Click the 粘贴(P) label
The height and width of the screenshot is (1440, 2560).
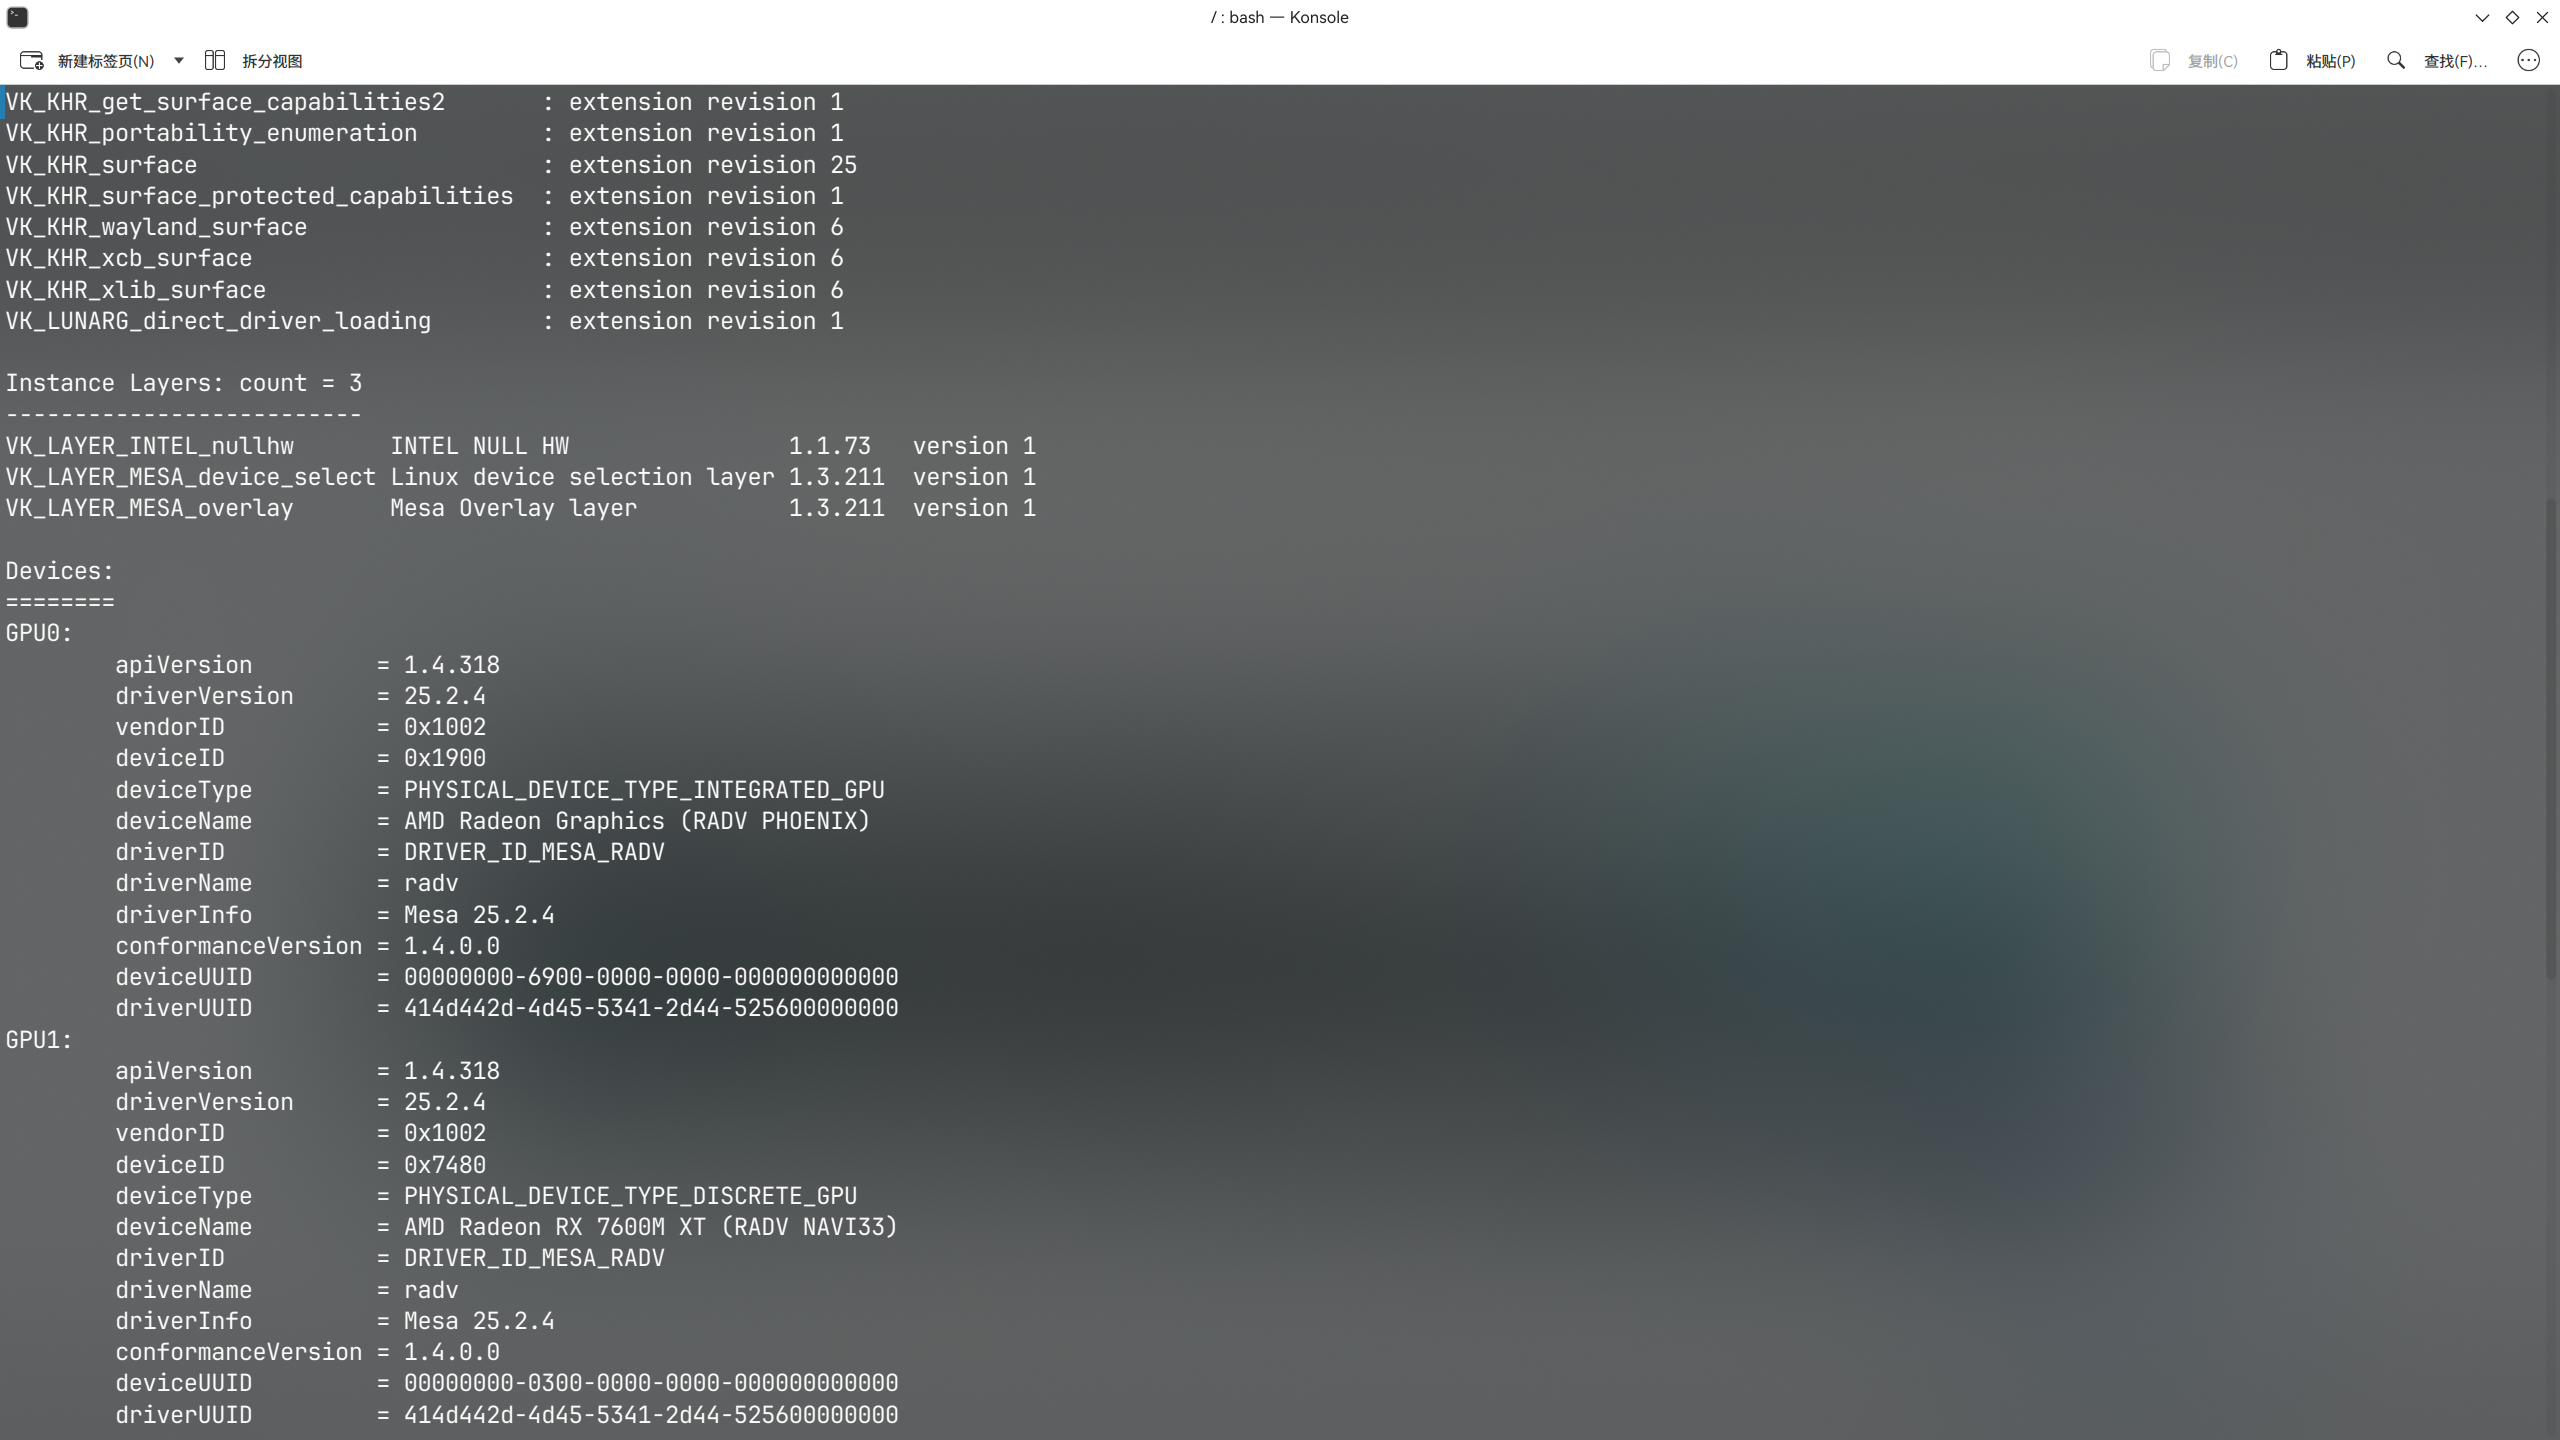(x=2330, y=61)
